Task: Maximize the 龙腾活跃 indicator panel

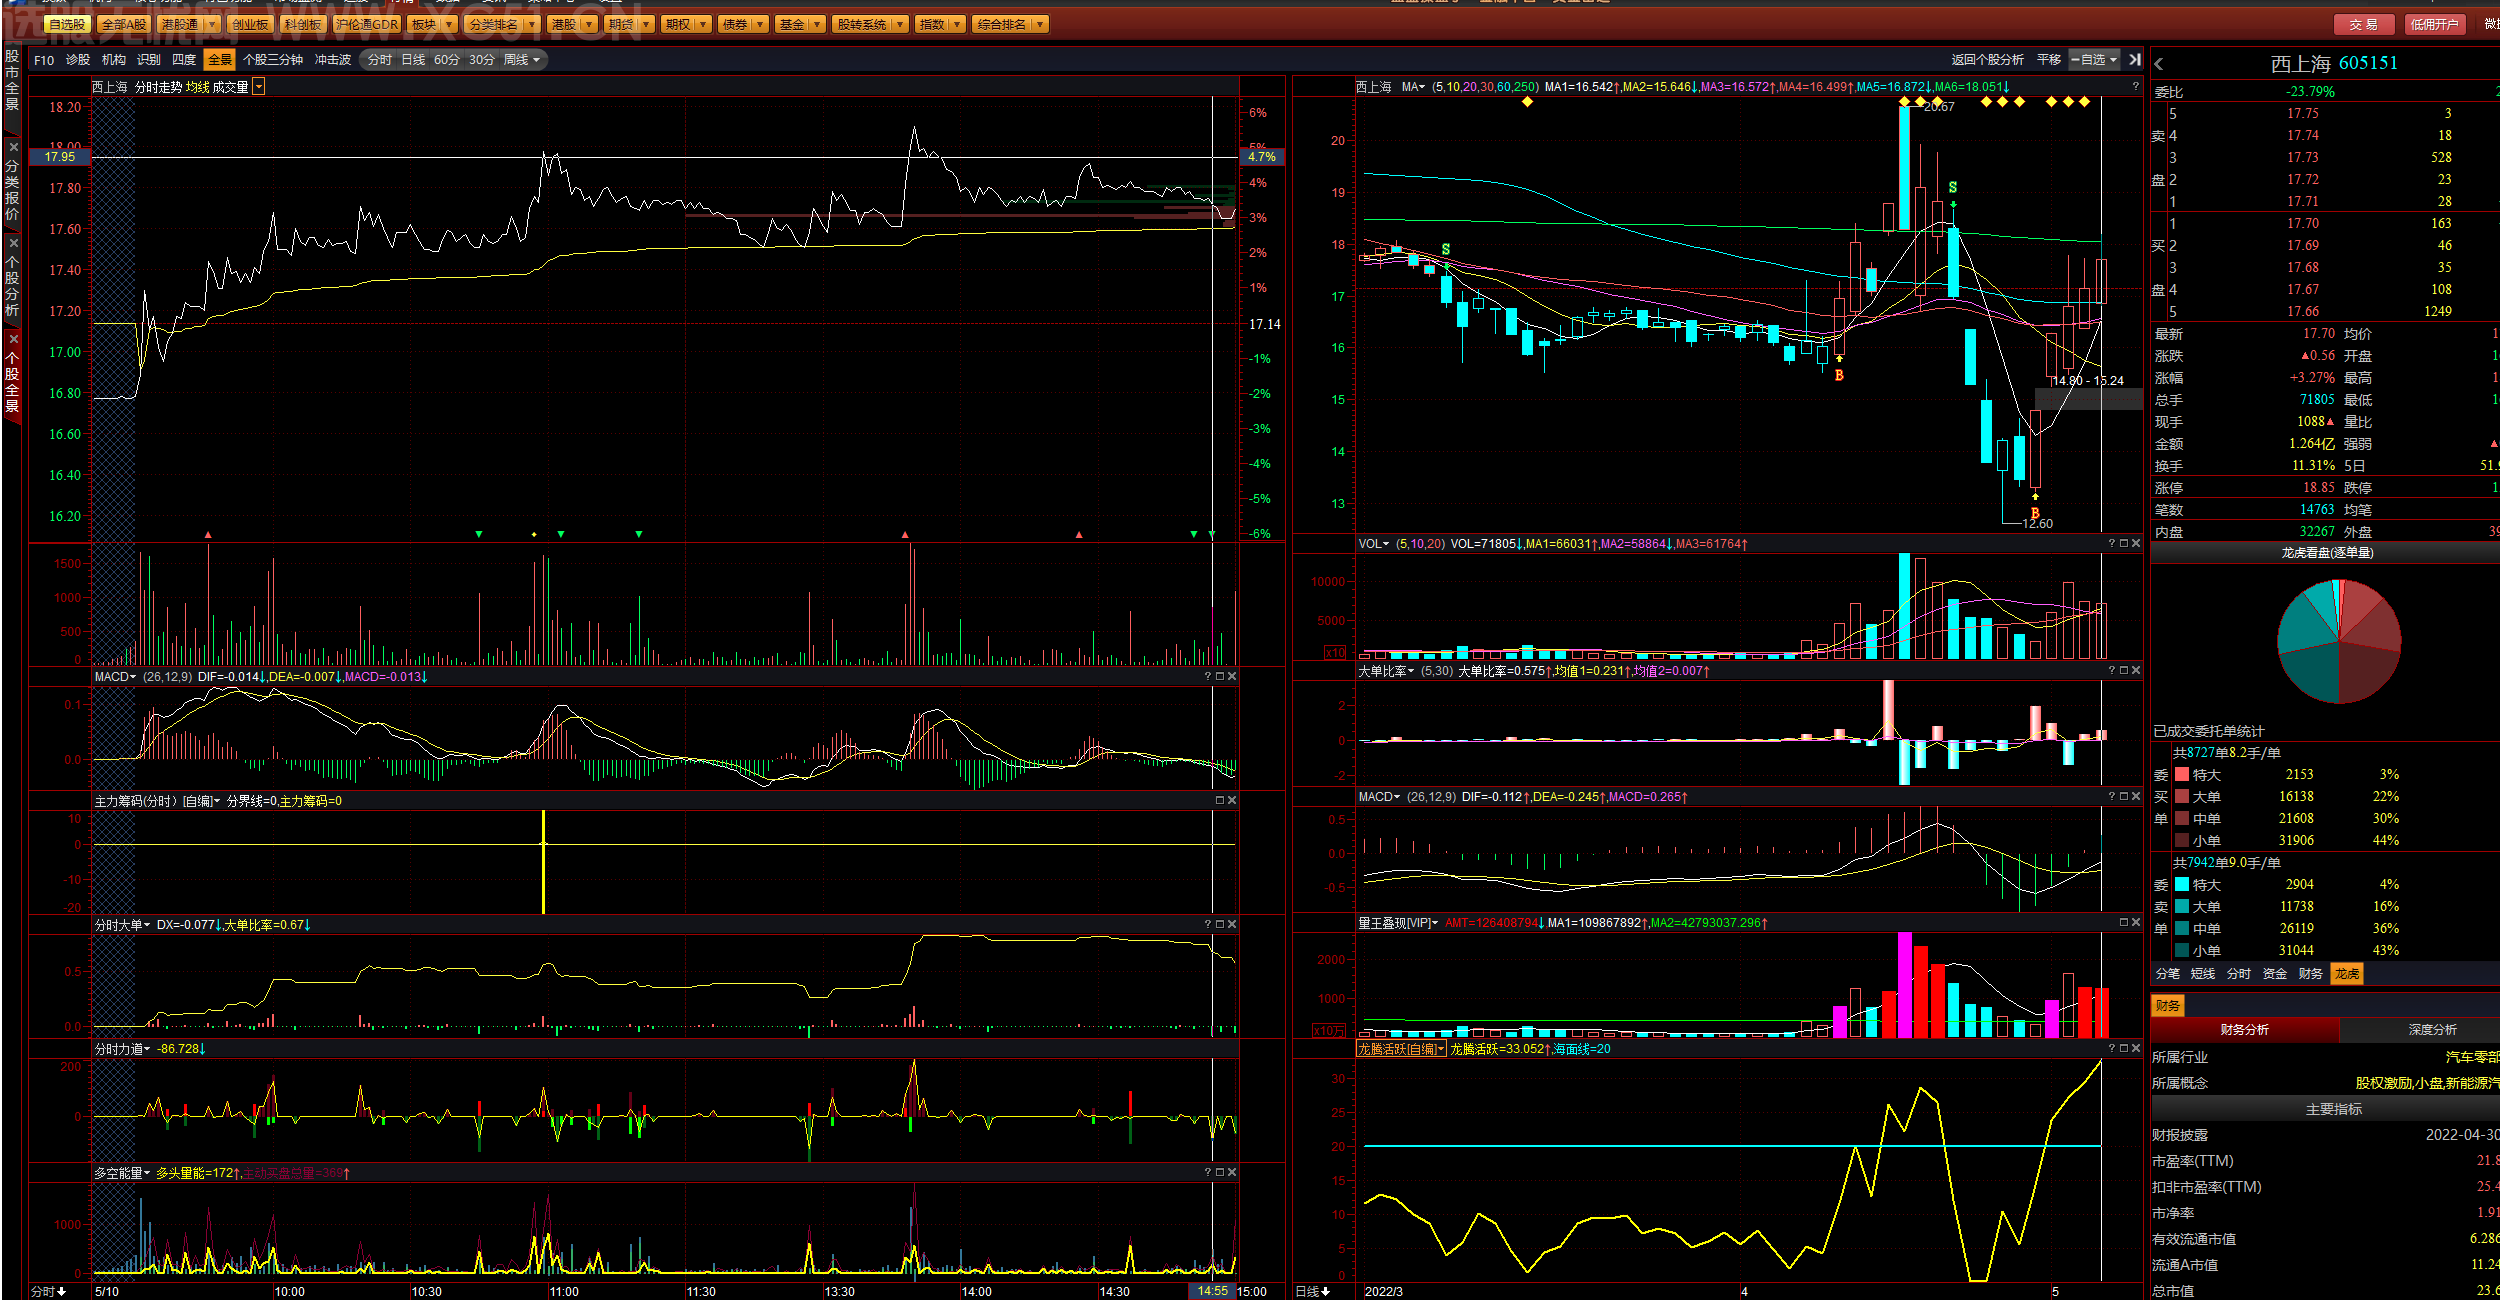Action: coord(2124,1049)
